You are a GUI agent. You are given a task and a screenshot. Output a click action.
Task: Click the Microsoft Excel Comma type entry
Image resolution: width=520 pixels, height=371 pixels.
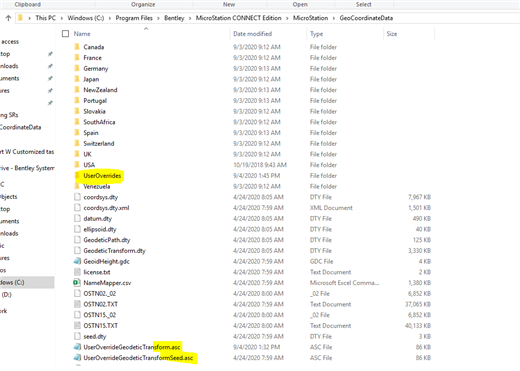(344, 283)
